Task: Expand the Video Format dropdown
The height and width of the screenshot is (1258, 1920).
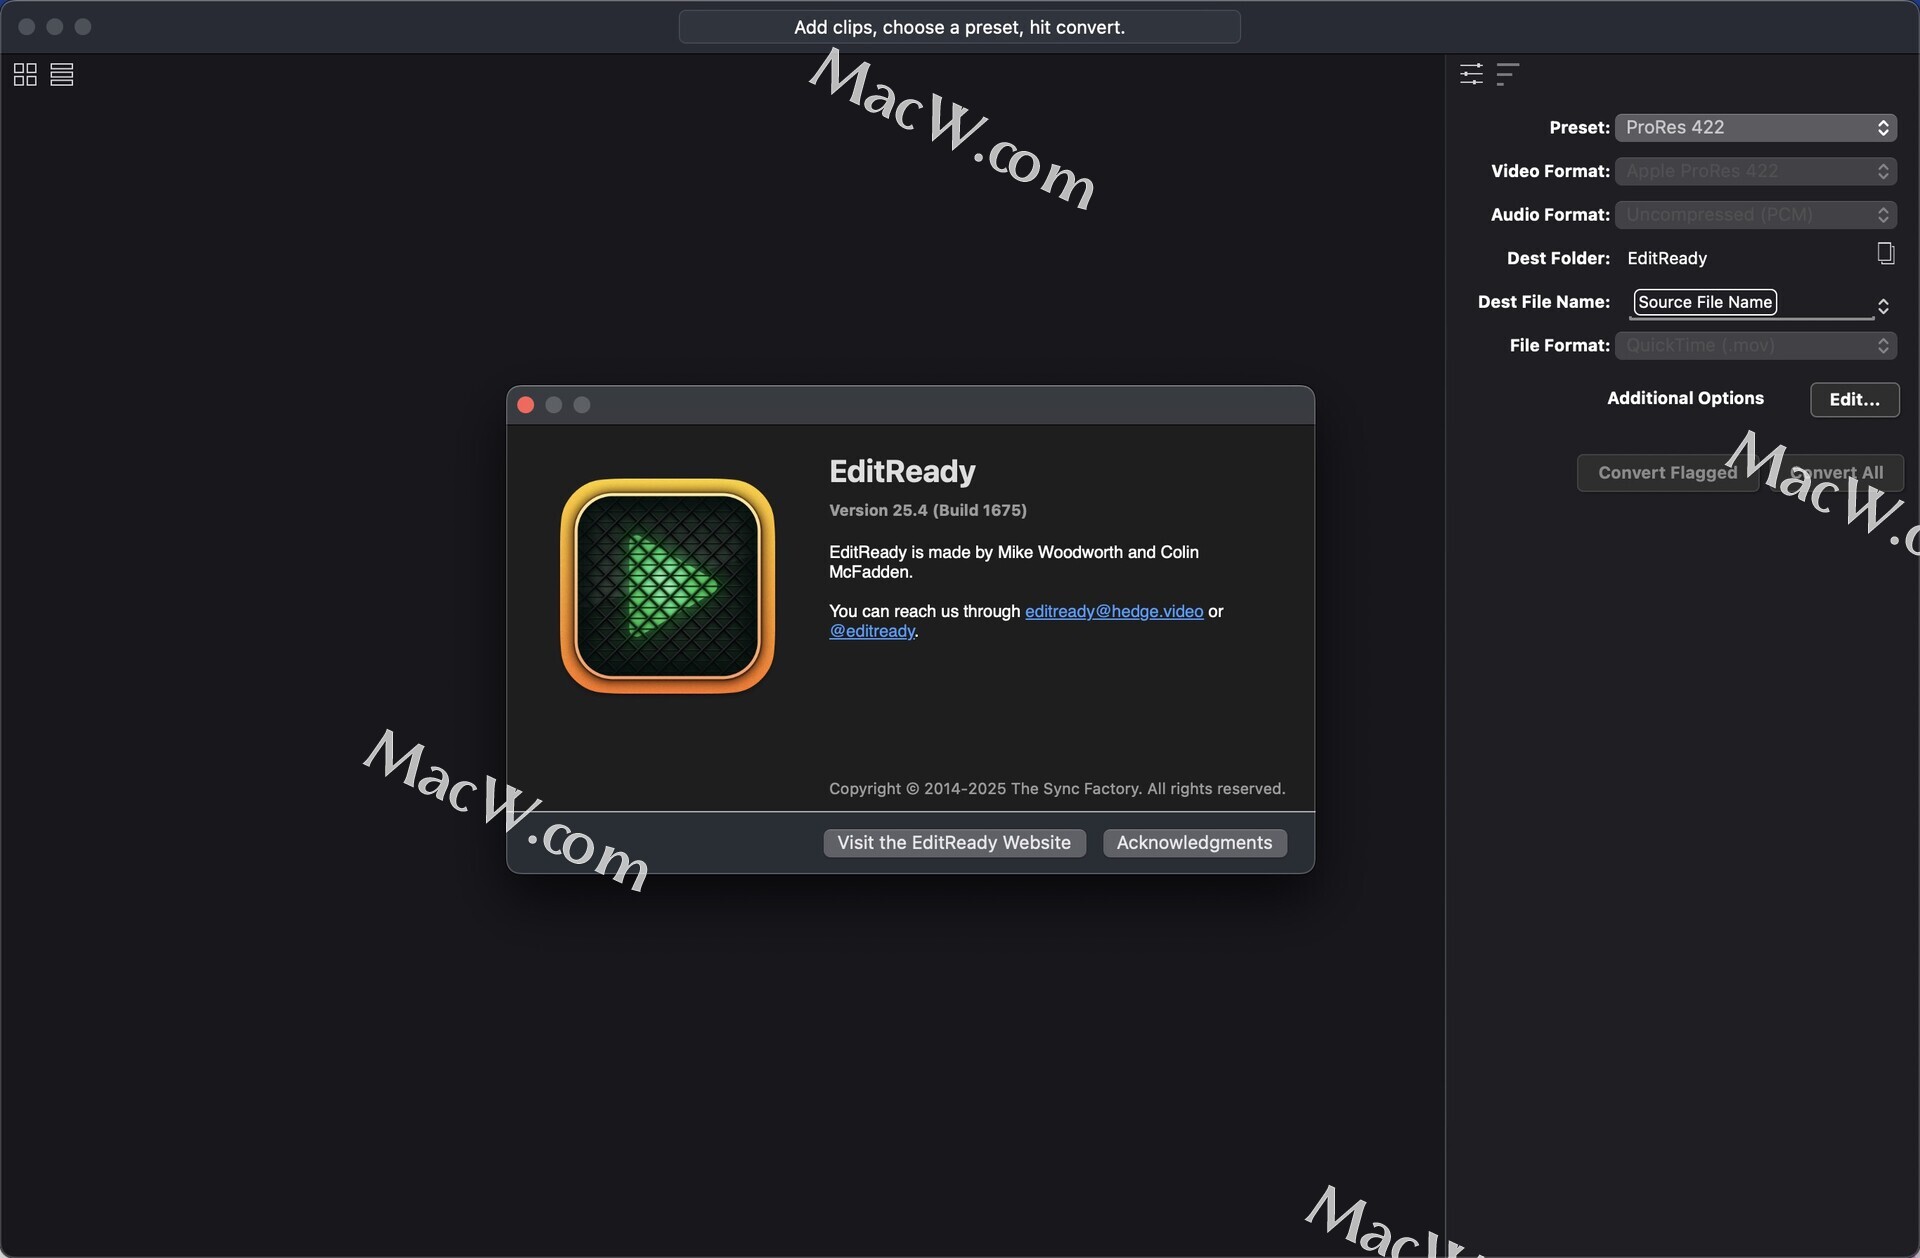Action: click(x=1755, y=171)
